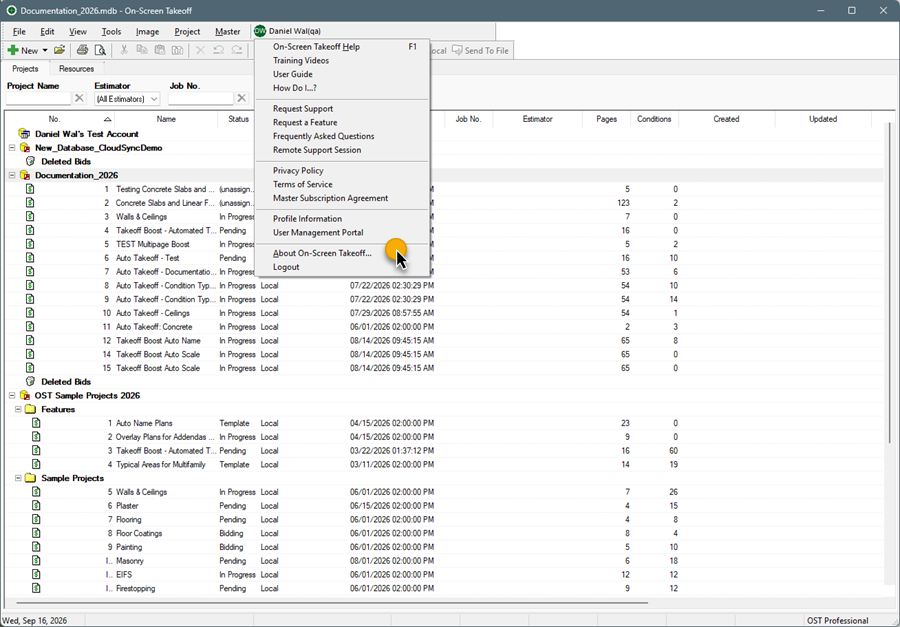Click the Documentation_2026 database icon

pyautogui.click(x=24, y=175)
